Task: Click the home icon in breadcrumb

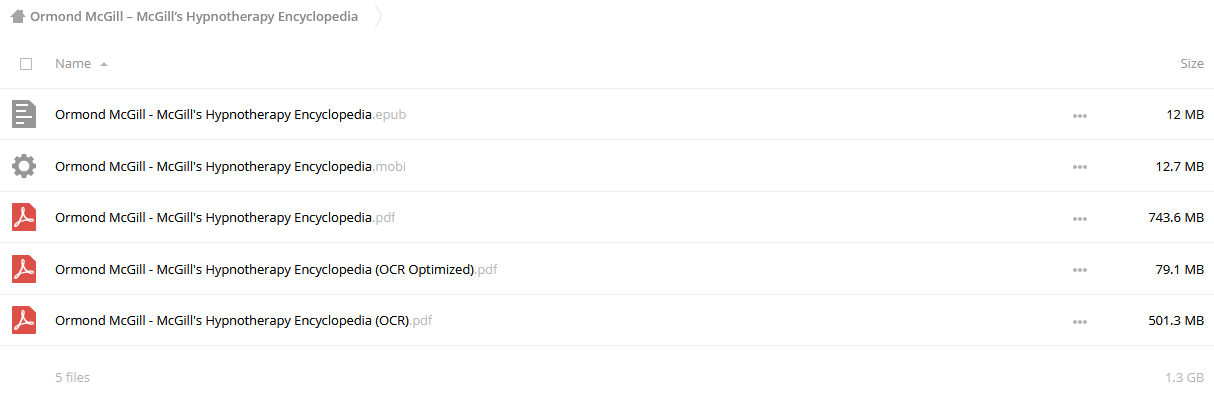Action: pyautogui.click(x=17, y=17)
